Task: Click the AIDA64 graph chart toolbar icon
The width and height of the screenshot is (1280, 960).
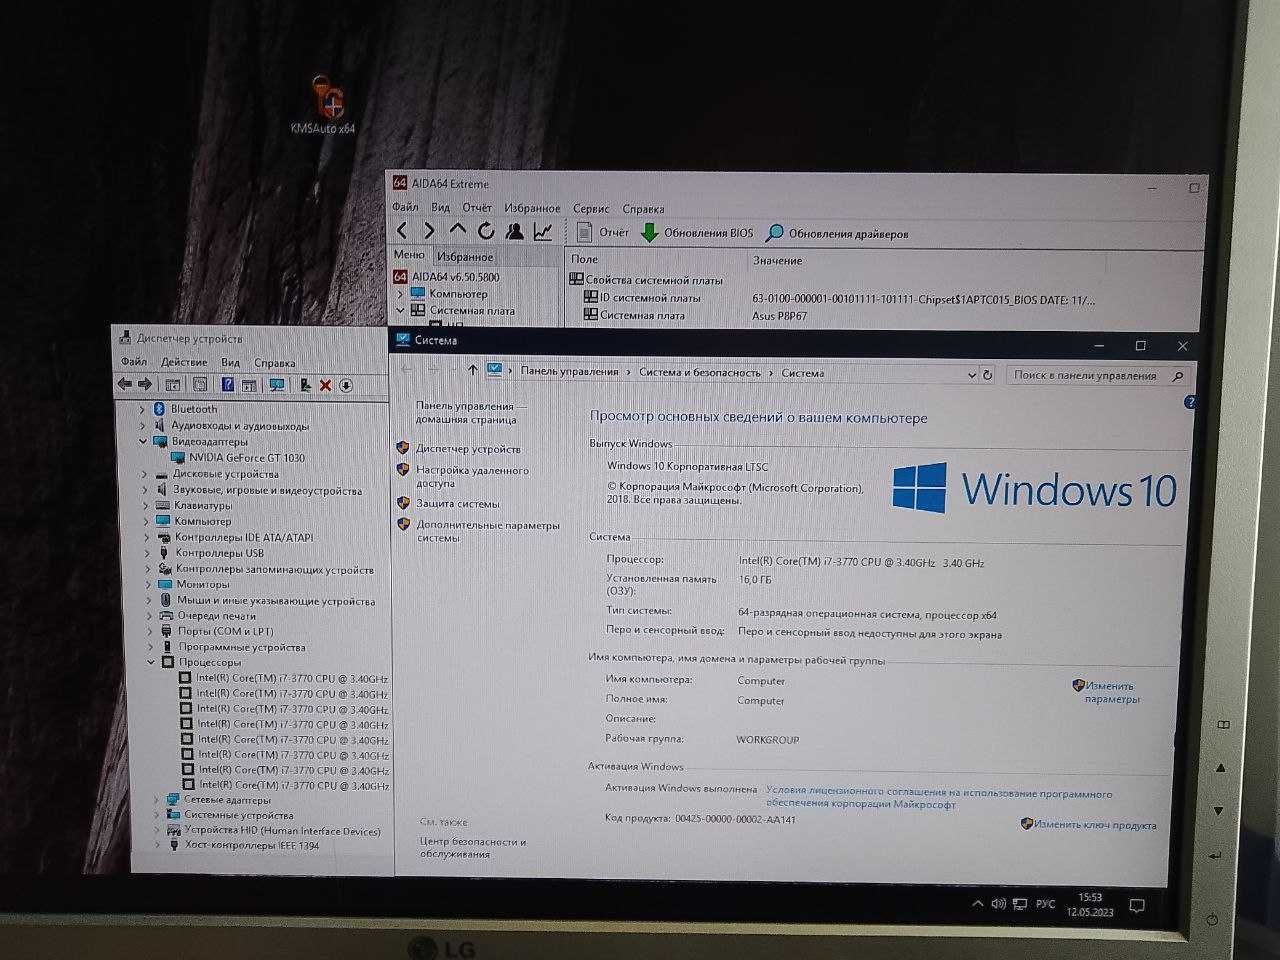Action: click(x=543, y=232)
